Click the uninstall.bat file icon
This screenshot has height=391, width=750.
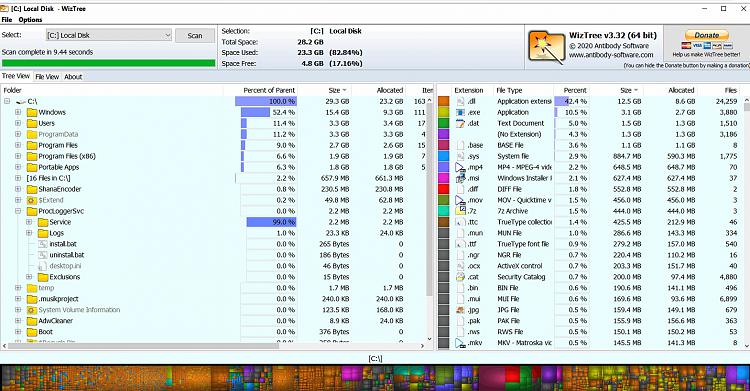coord(43,255)
